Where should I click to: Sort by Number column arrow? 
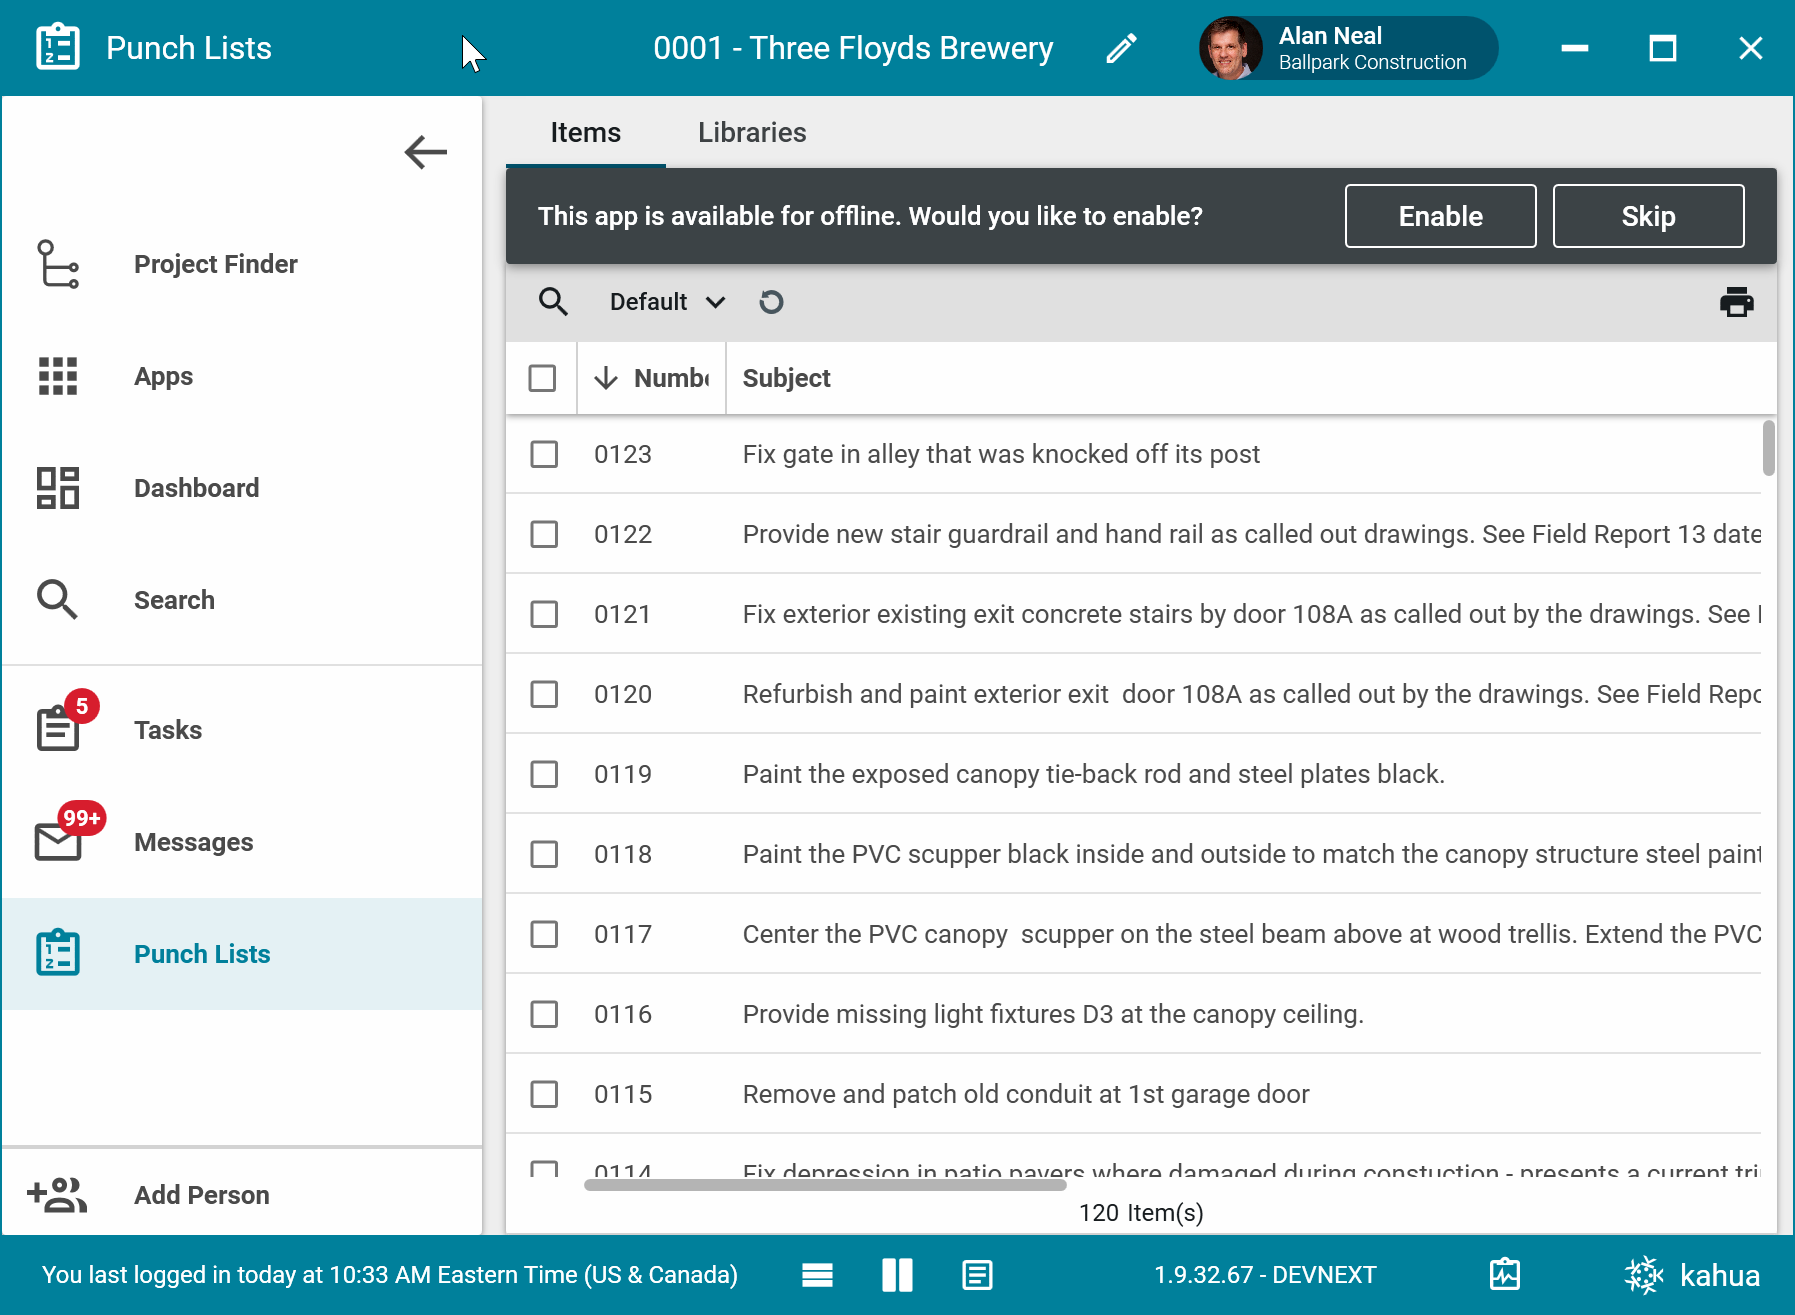606,378
